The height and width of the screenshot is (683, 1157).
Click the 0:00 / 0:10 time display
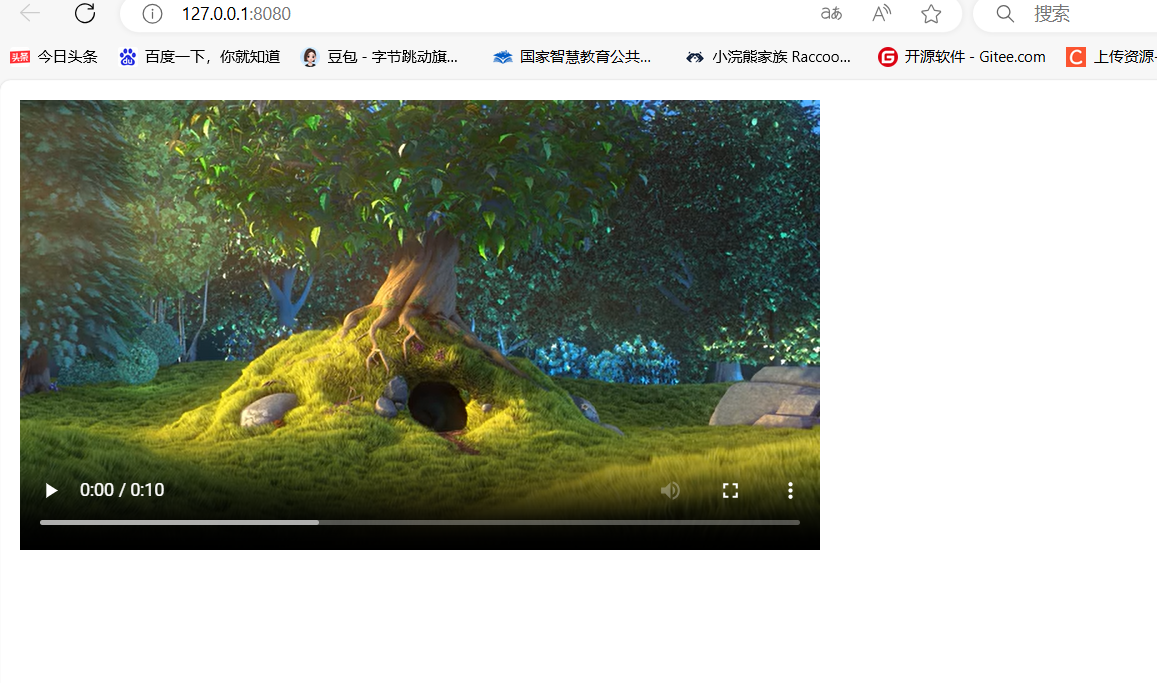(x=122, y=490)
